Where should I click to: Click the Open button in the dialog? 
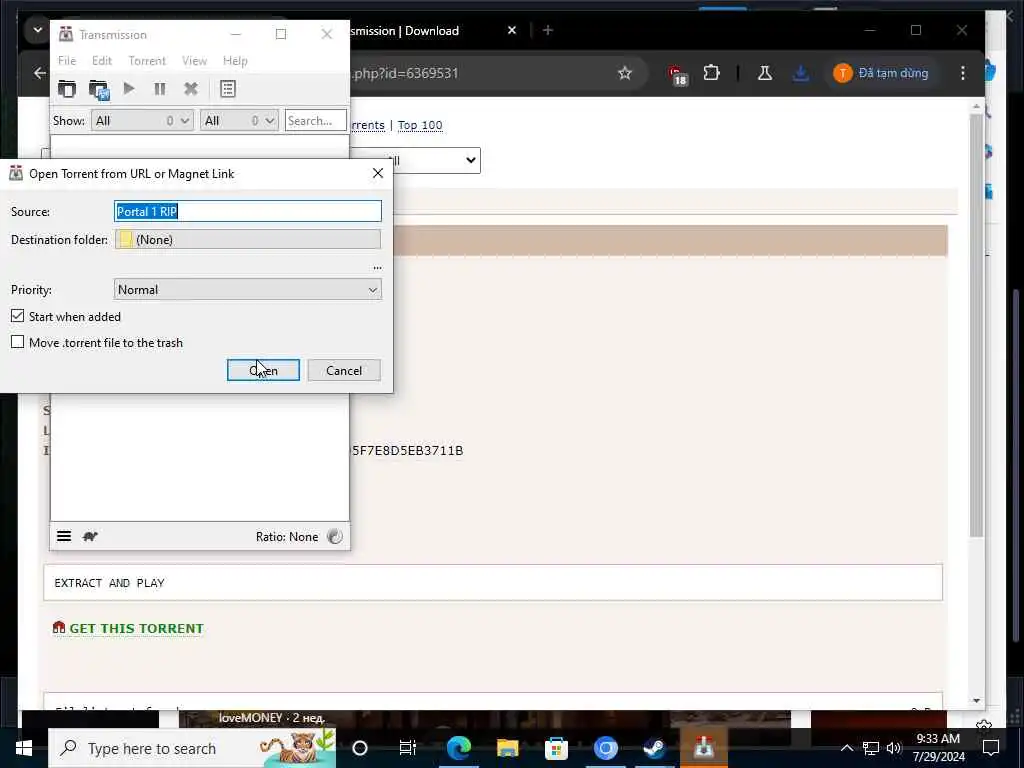263,370
